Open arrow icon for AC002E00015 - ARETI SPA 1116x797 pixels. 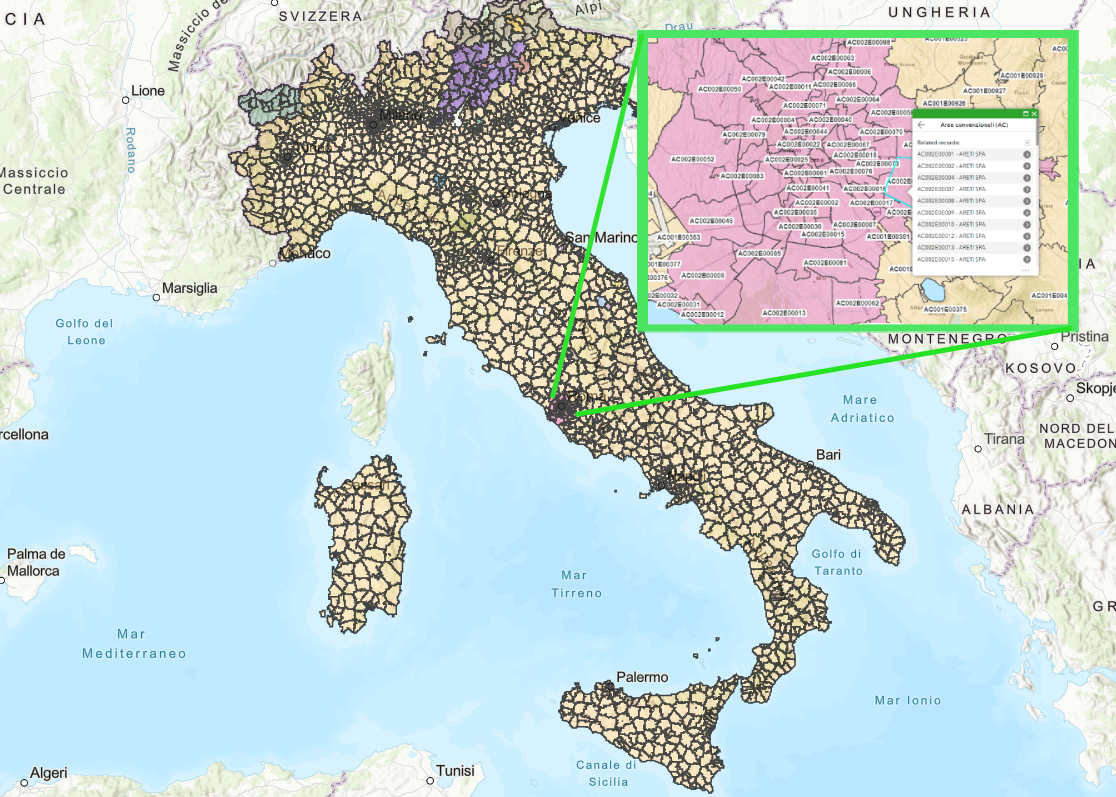tap(1027, 260)
